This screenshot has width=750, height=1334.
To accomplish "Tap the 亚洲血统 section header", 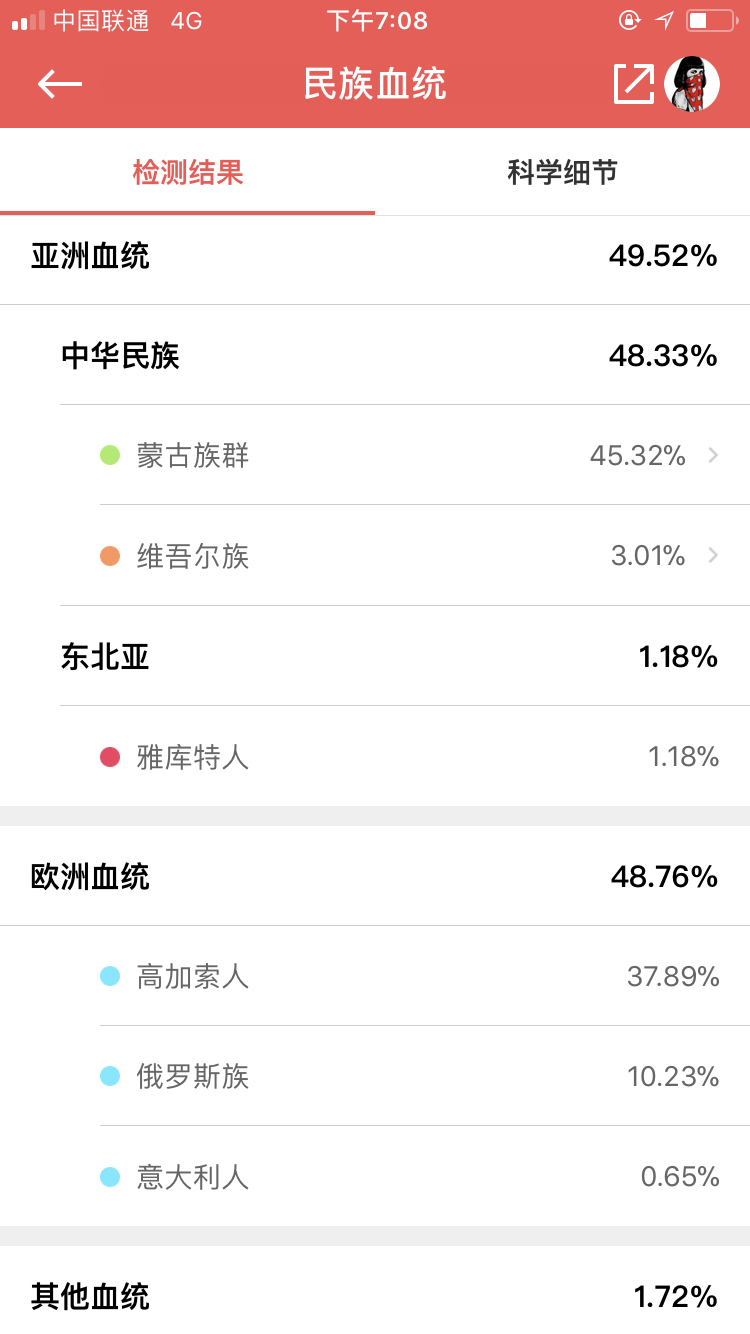I will coord(90,256).
